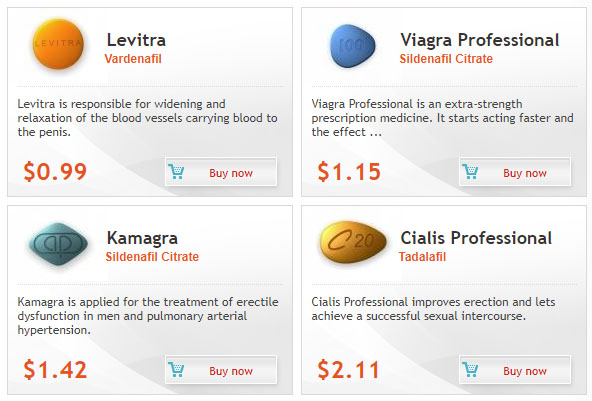Open the Cialis Professional title link
The image size is (592, 401).
(476, 238)
